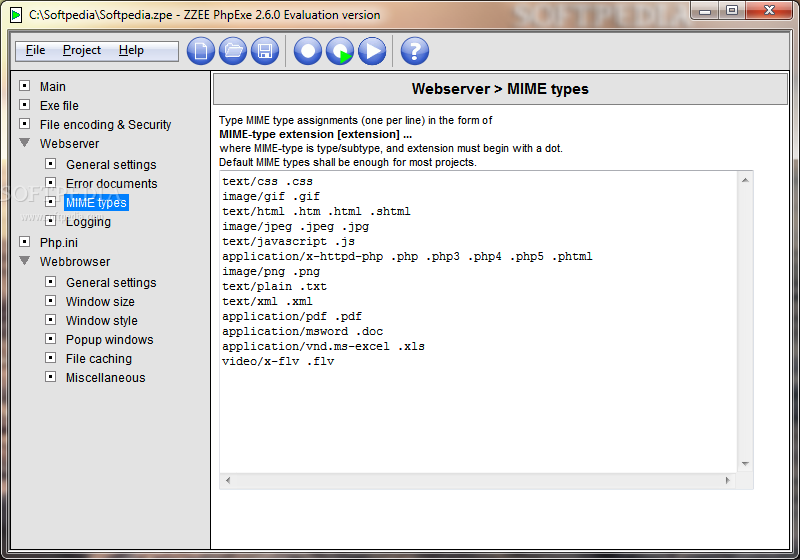Click the 'text/css .css' line
The image size is (800, 560).
point(267,182)
